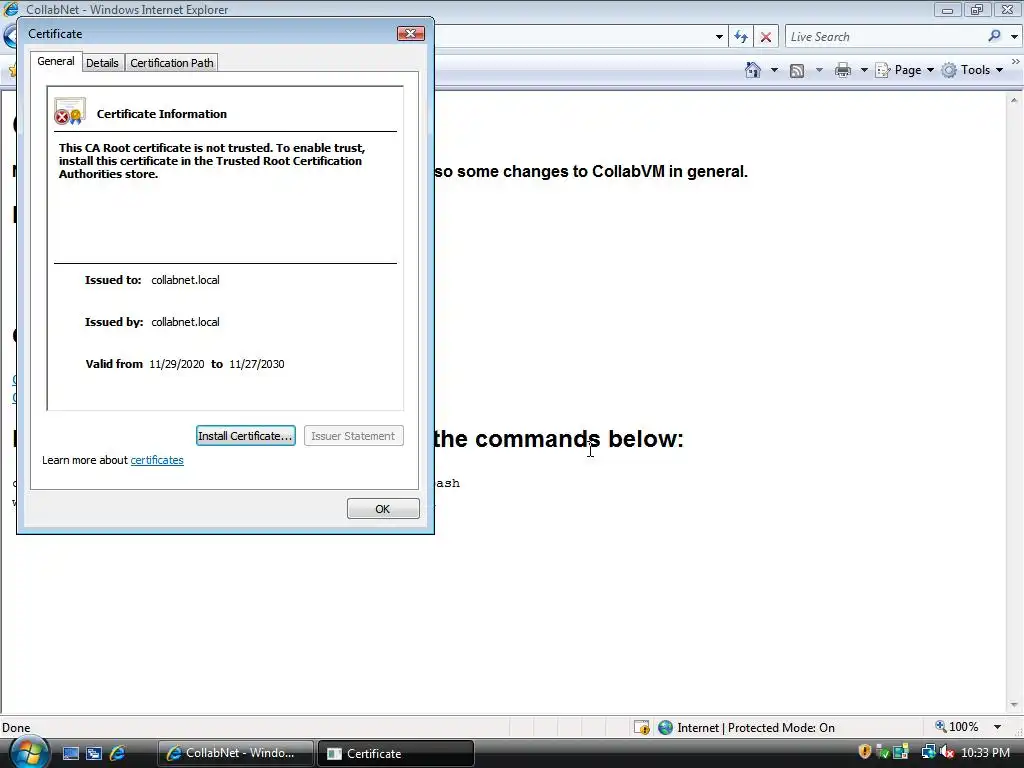
Task: Confirm the Certificate dialog with OK
Action: click(x=383, y=509)
